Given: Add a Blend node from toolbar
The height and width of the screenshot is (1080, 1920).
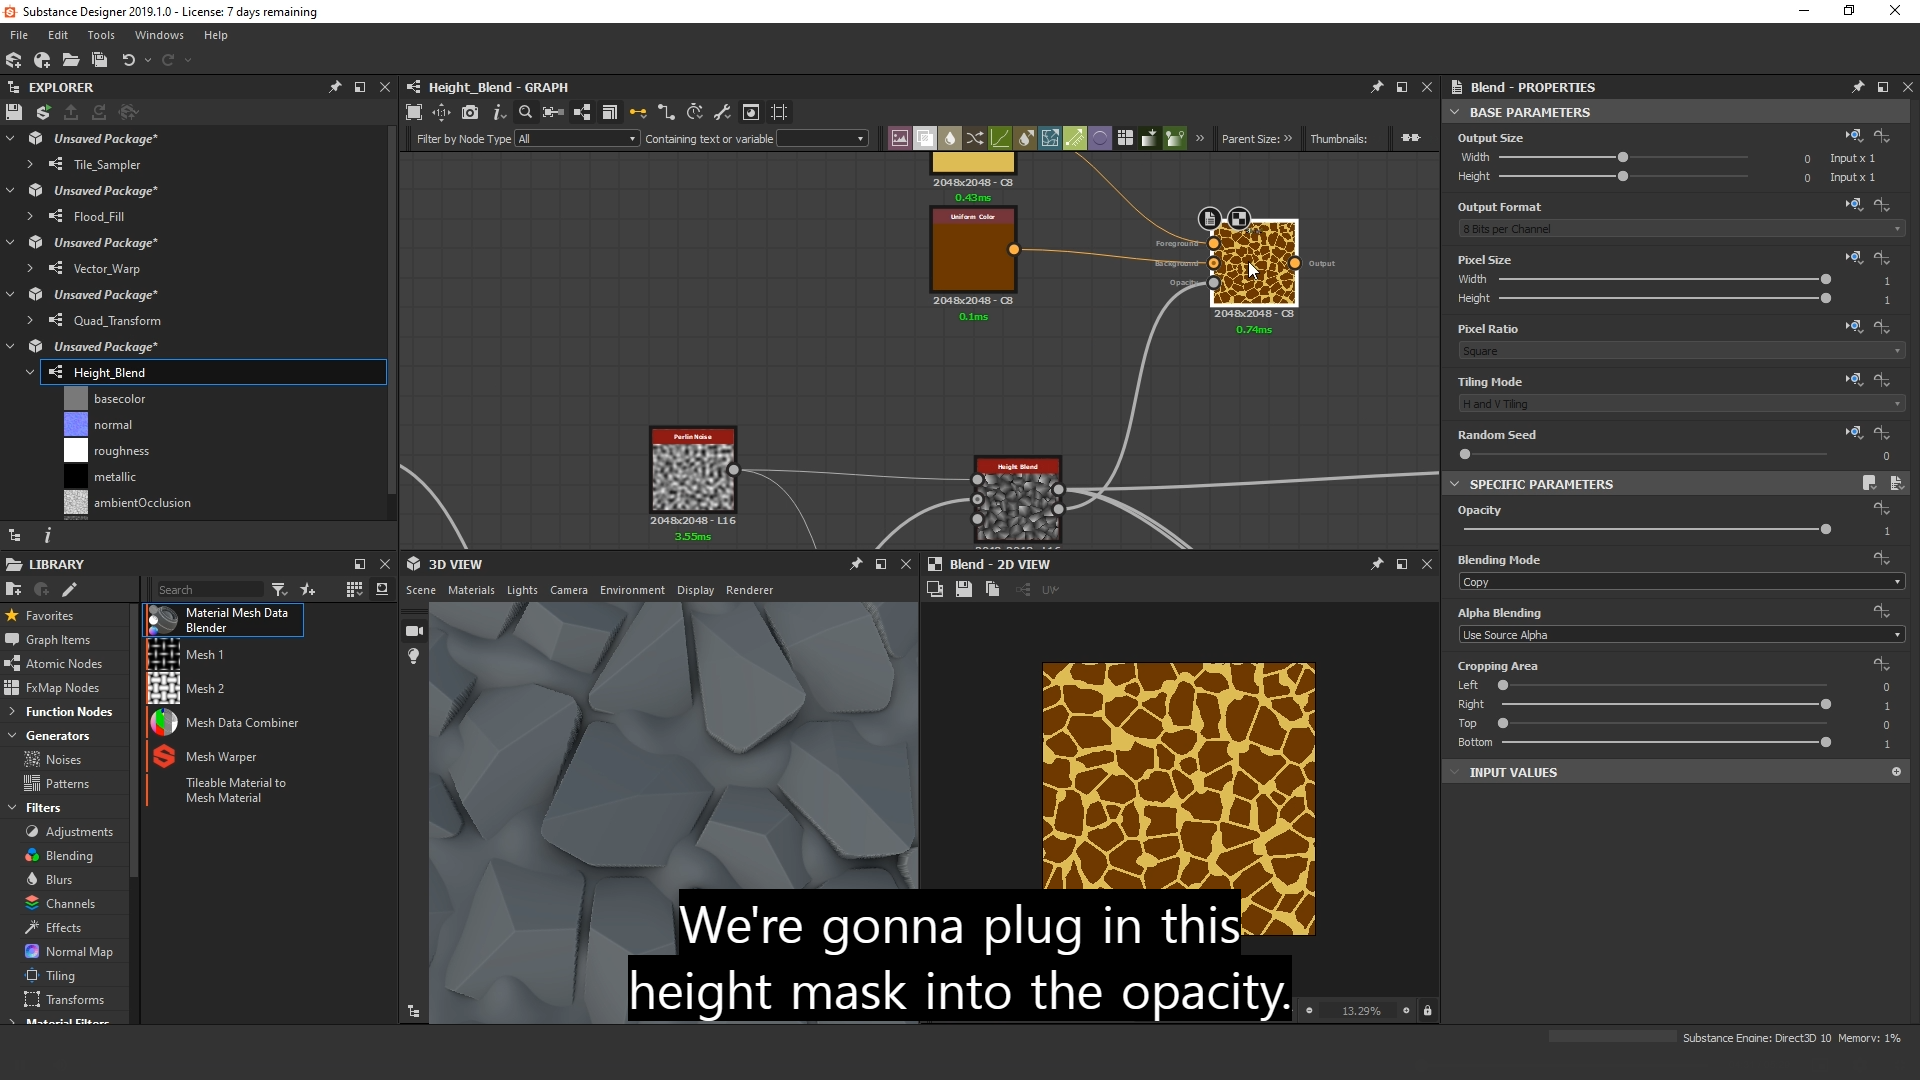Looking at the screenshot, I should pyautogui.click(x=925, y=139).
